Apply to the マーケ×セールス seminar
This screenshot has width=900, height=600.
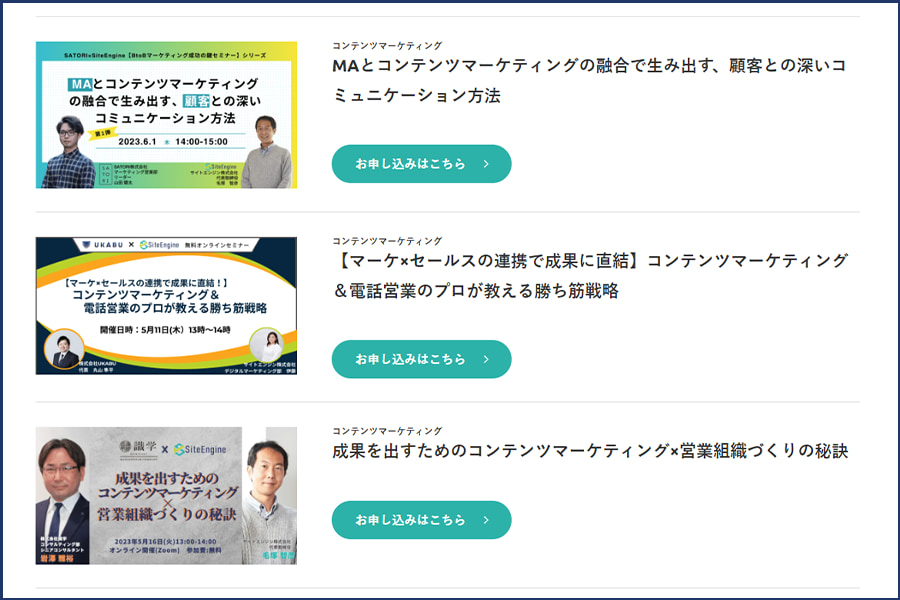click(421, 359)
